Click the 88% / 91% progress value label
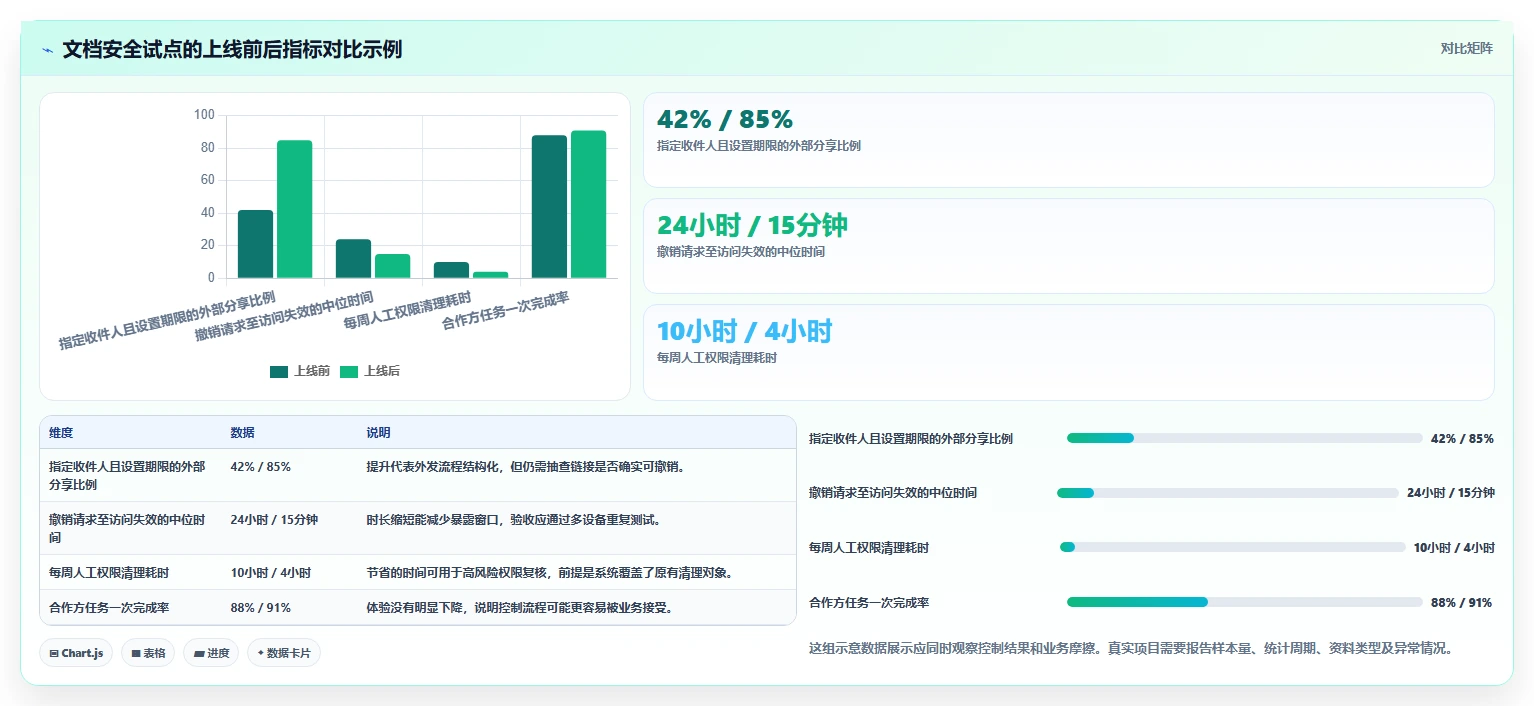Screen dimensions: 1534x706 [1461, 603]
